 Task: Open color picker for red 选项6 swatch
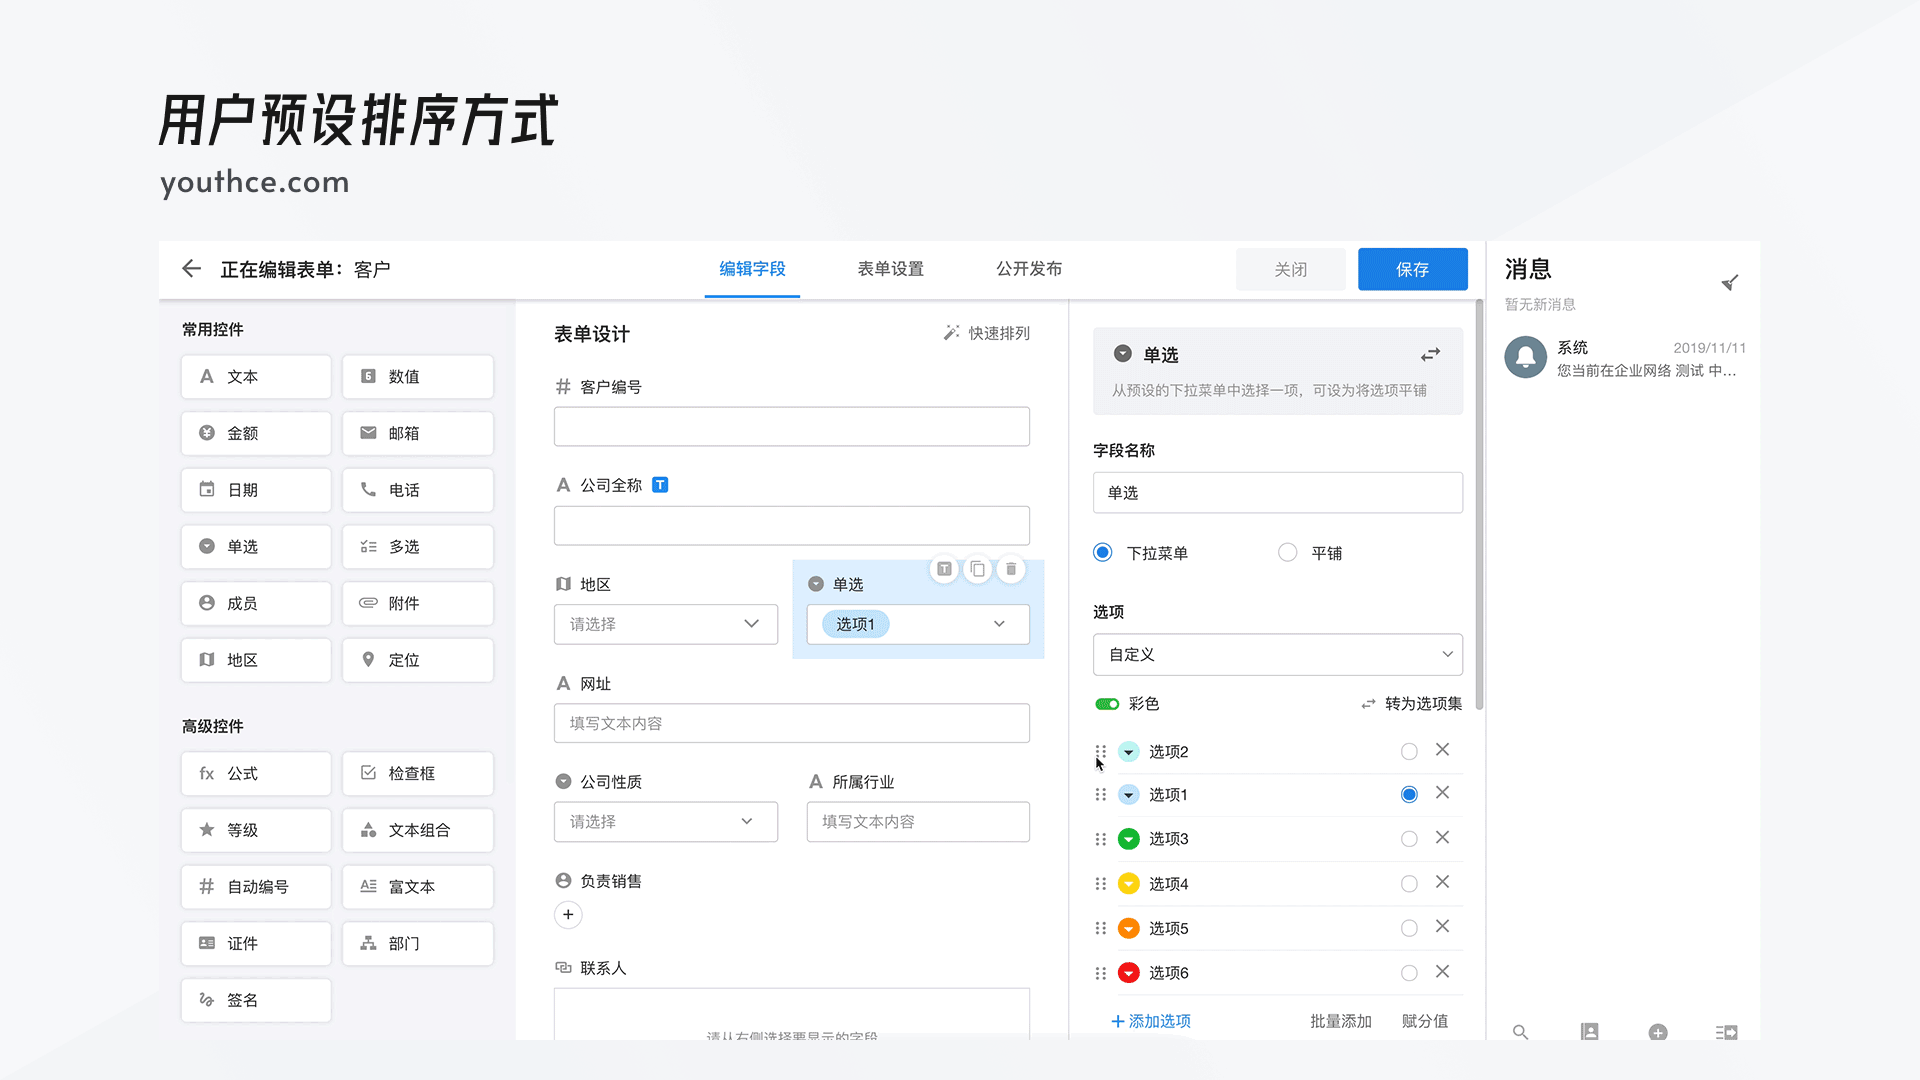coord(1129,973)
